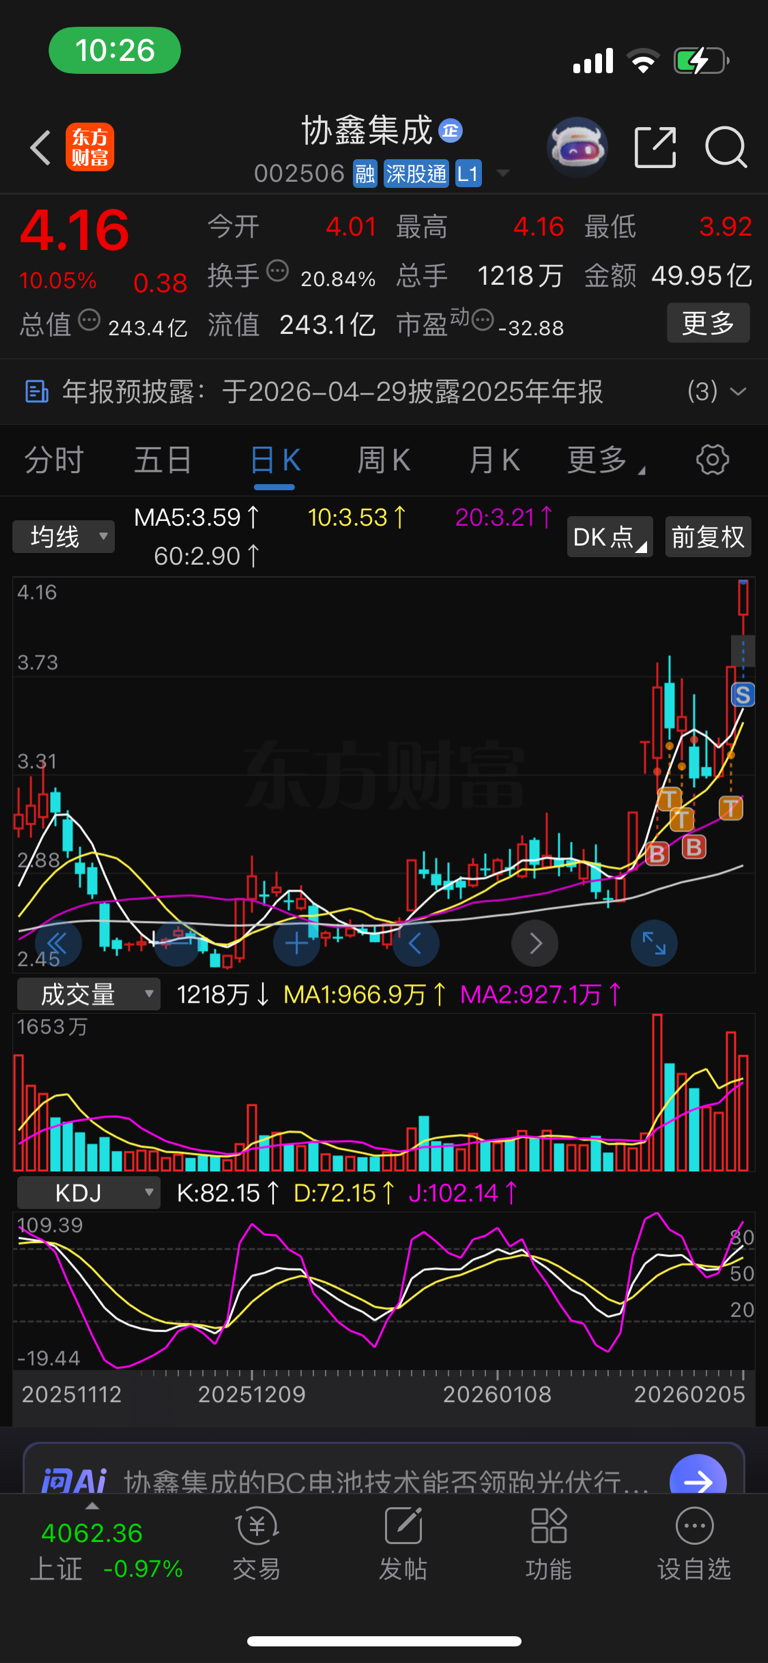Open the 东方财富 app logo
768x1663 pixels.
(x=90, y=147)
